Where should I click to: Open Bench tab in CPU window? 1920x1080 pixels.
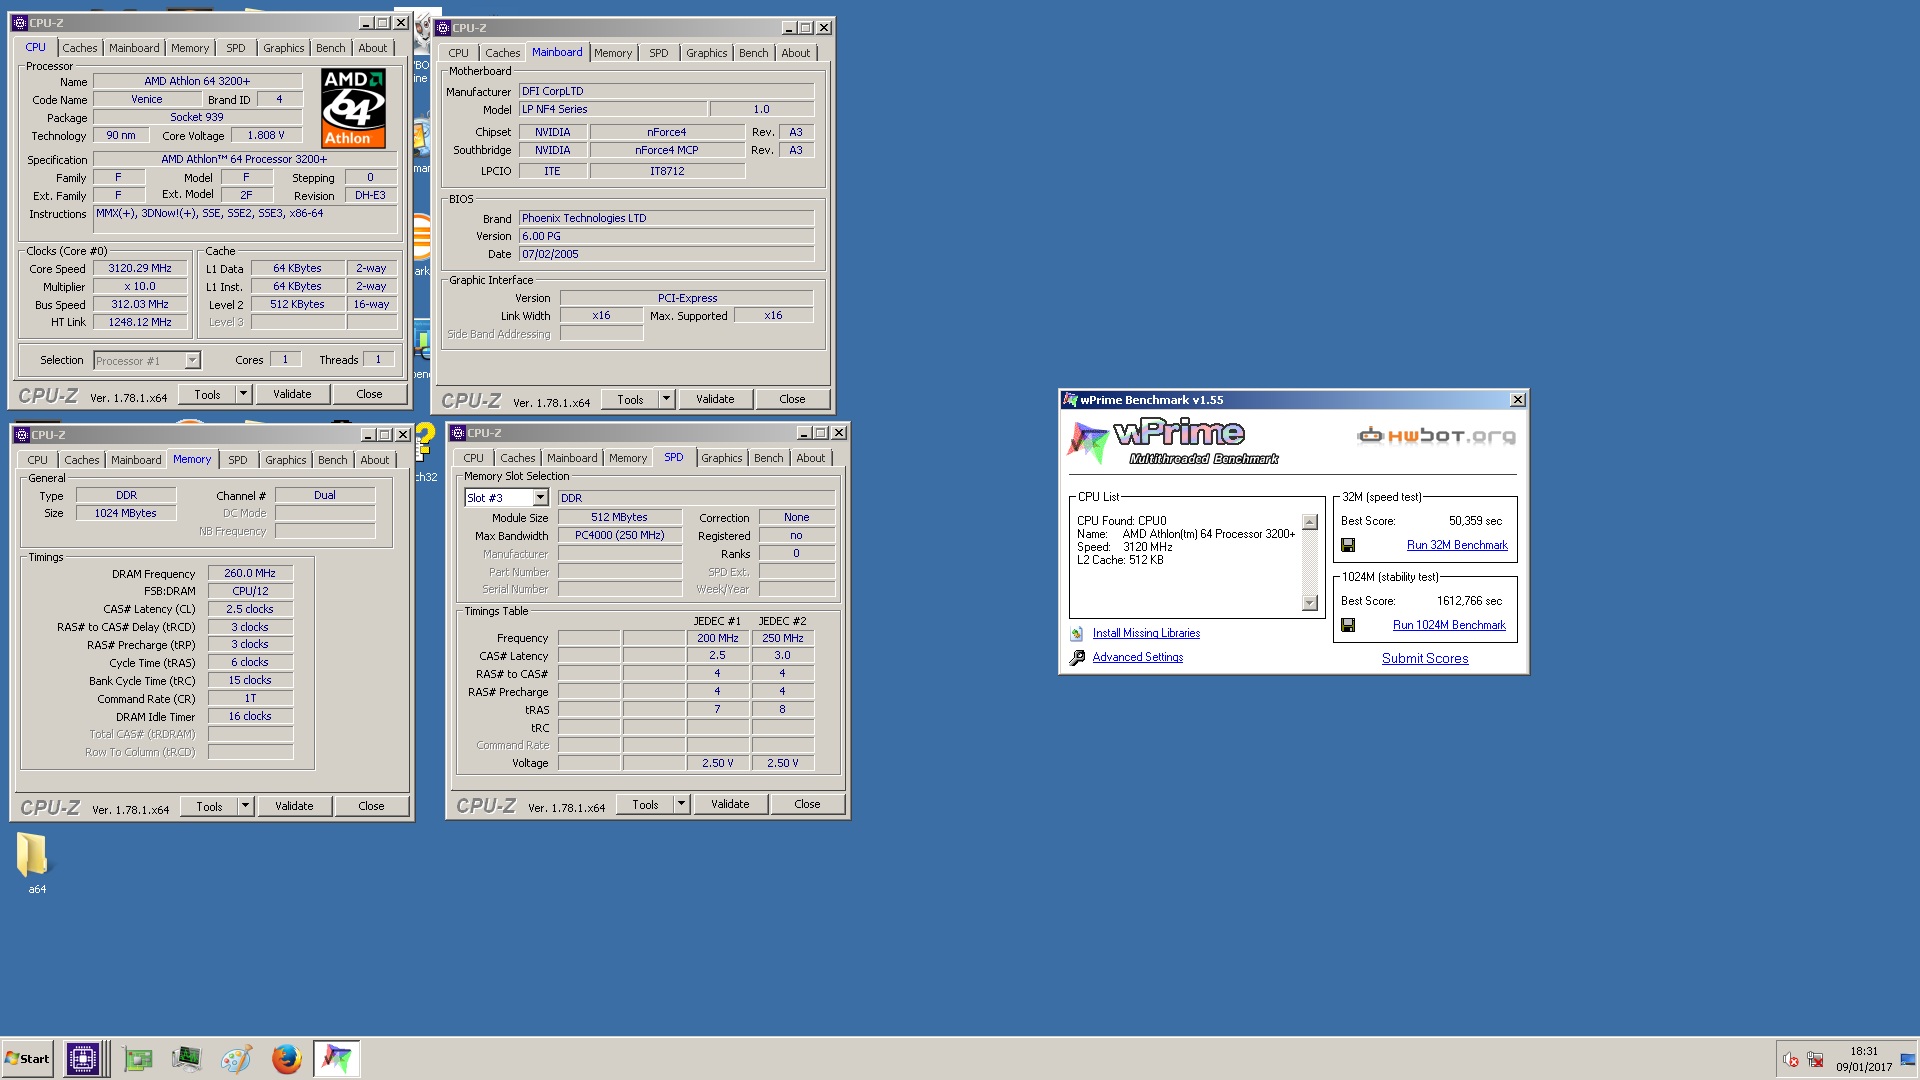coord(330,48)
